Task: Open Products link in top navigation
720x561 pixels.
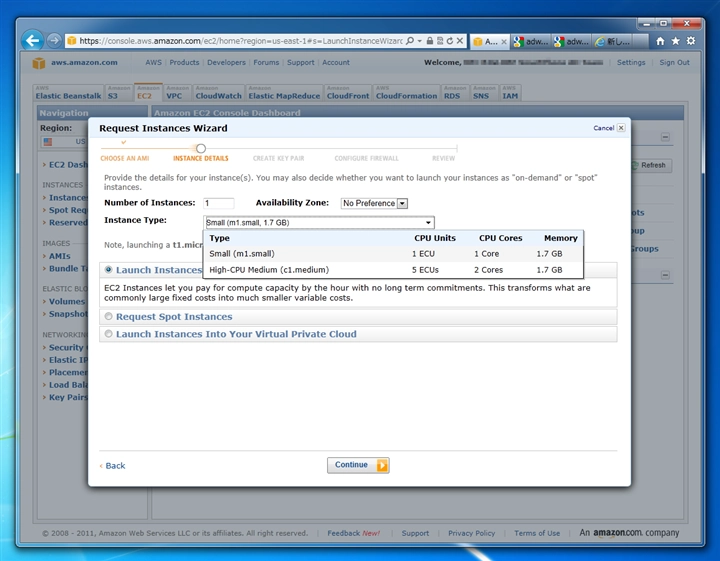Action: 184,62
